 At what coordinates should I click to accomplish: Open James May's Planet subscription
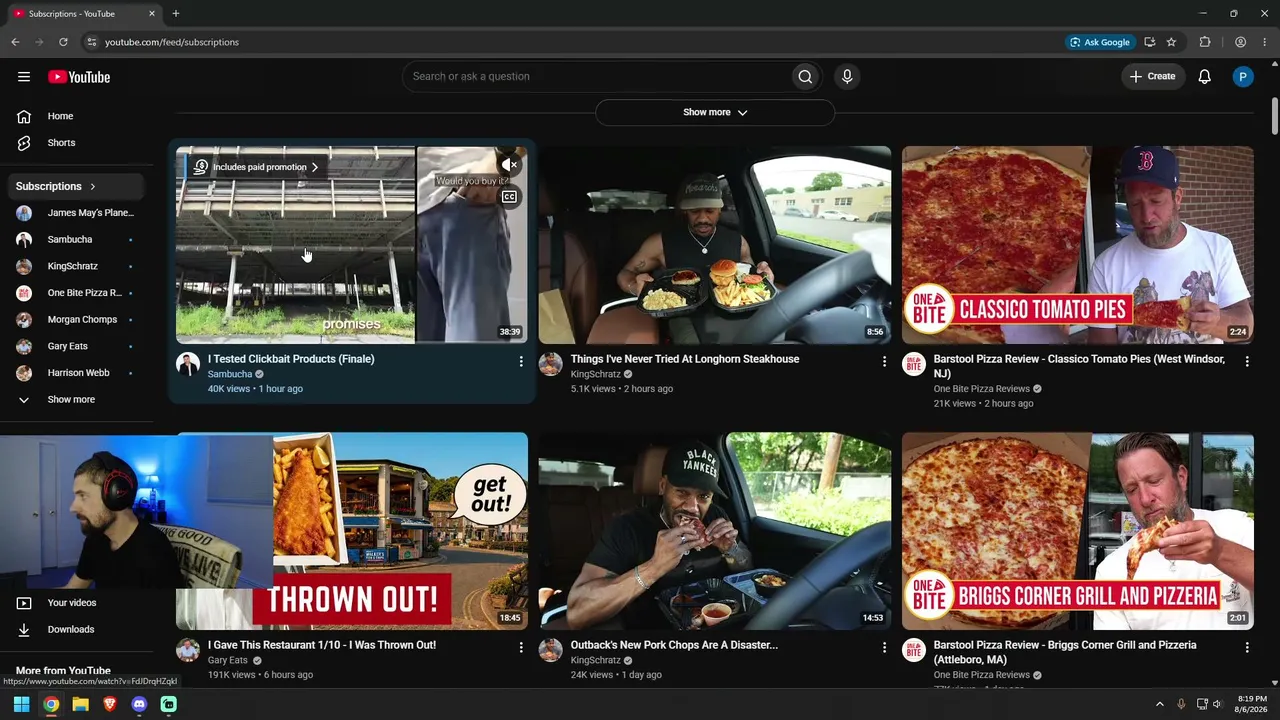click(x=77, y=213)
